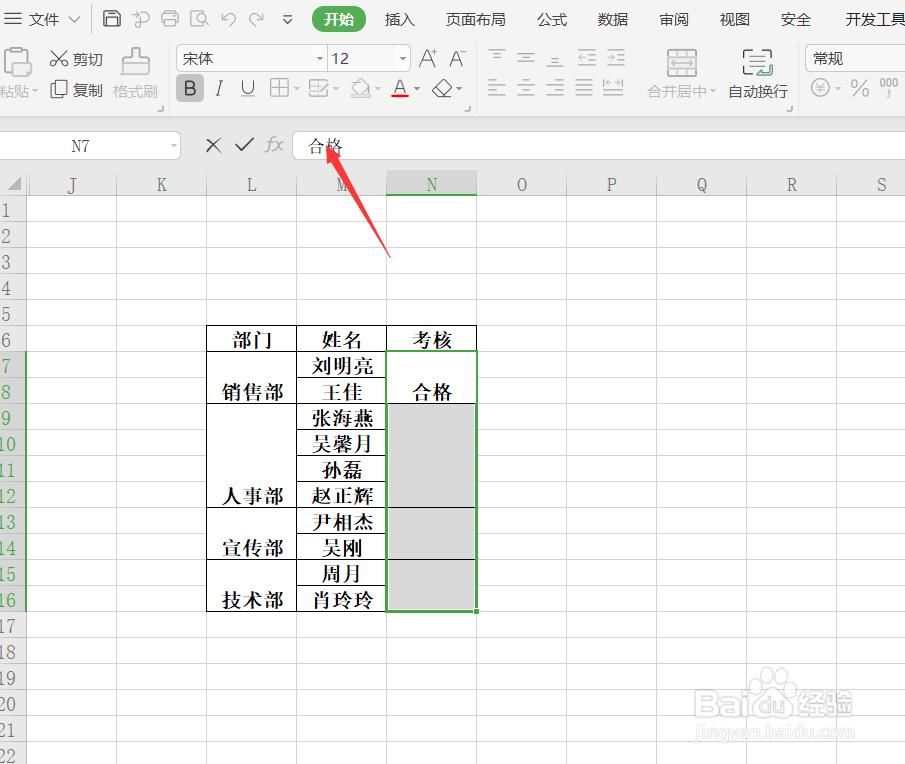Switch to the 插入 (Insert) tab
This screenshot has height=764, width=905.
pyautogui.click(x=399, y=20)
